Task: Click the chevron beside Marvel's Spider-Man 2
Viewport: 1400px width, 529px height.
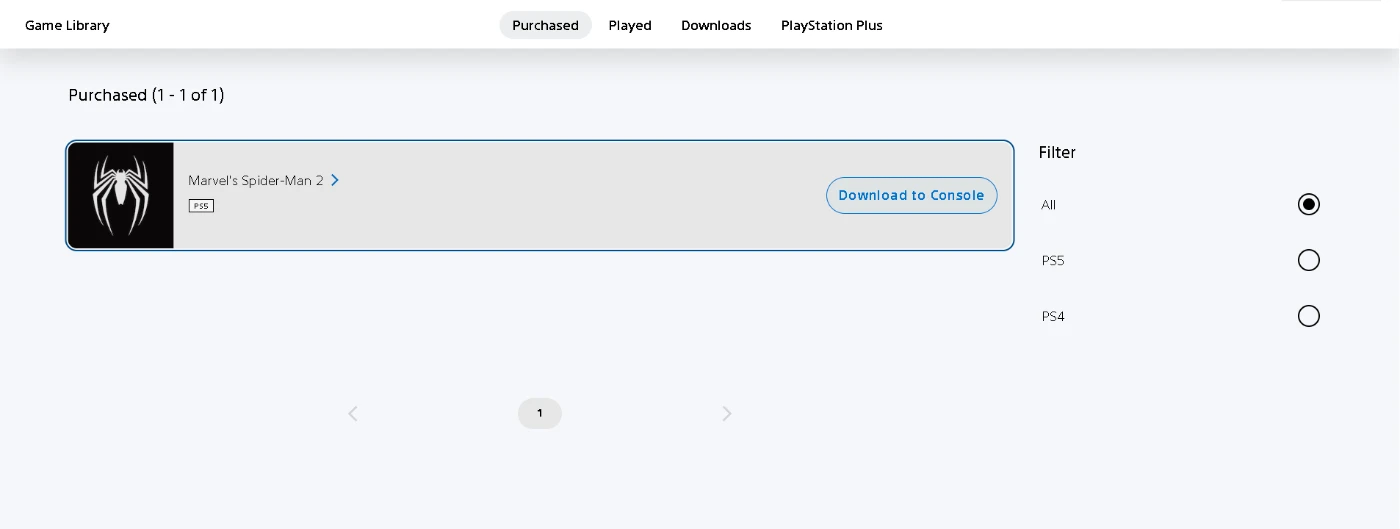Action: [335, 180]
